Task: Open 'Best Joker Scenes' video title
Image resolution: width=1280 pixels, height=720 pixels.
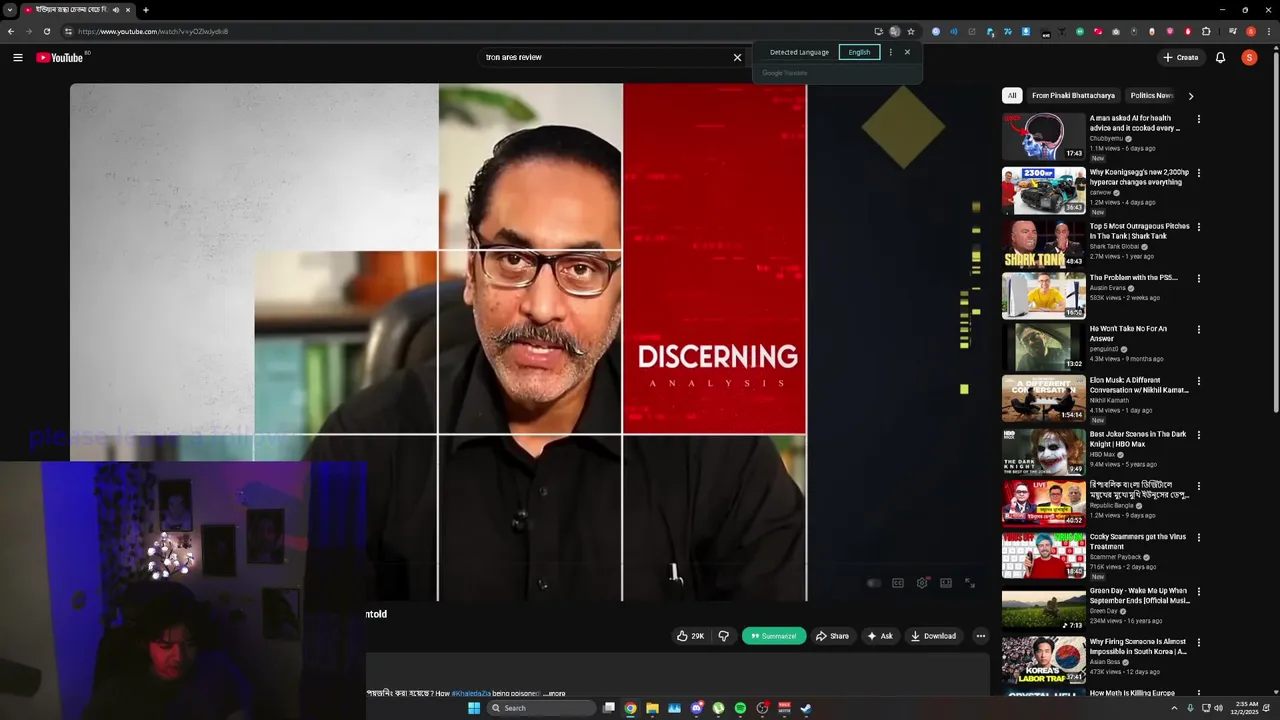Action: point(1138,439)
